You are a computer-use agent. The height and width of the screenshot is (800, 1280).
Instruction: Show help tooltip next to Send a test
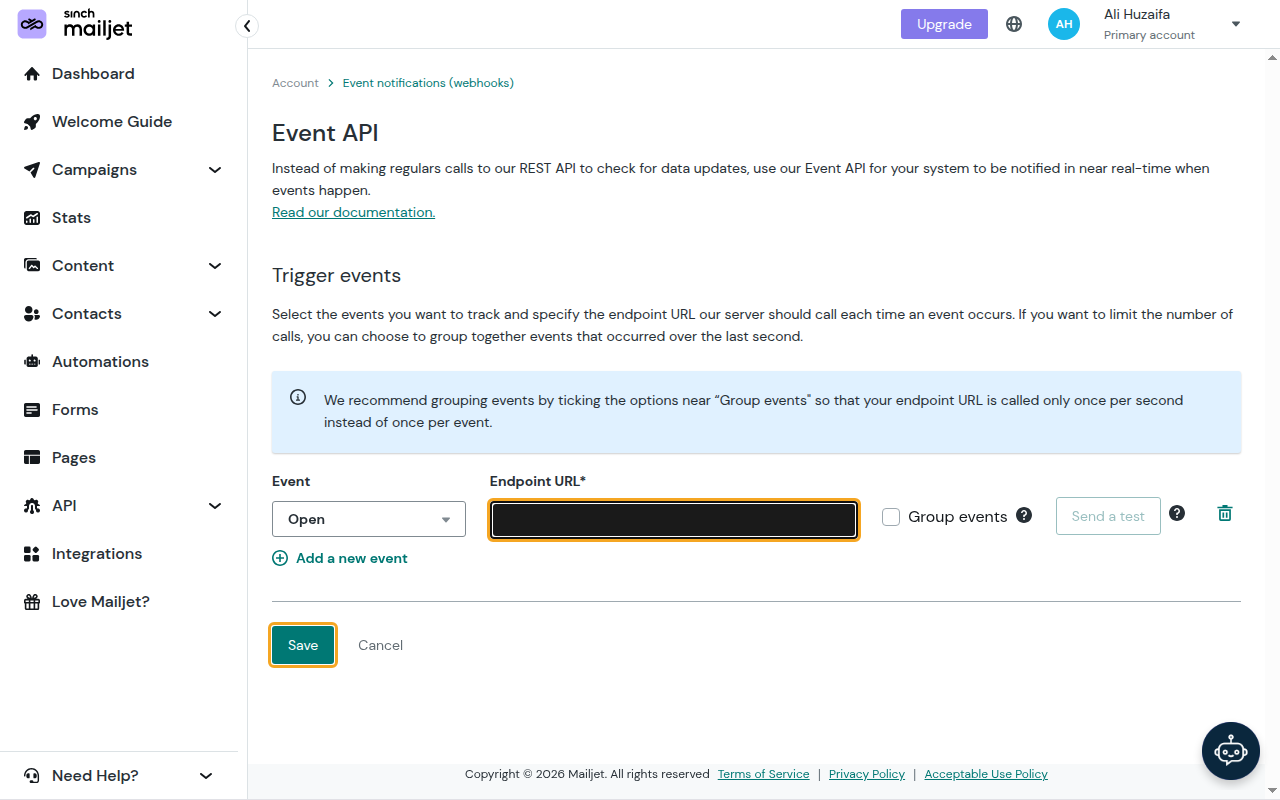point(1177,513)
